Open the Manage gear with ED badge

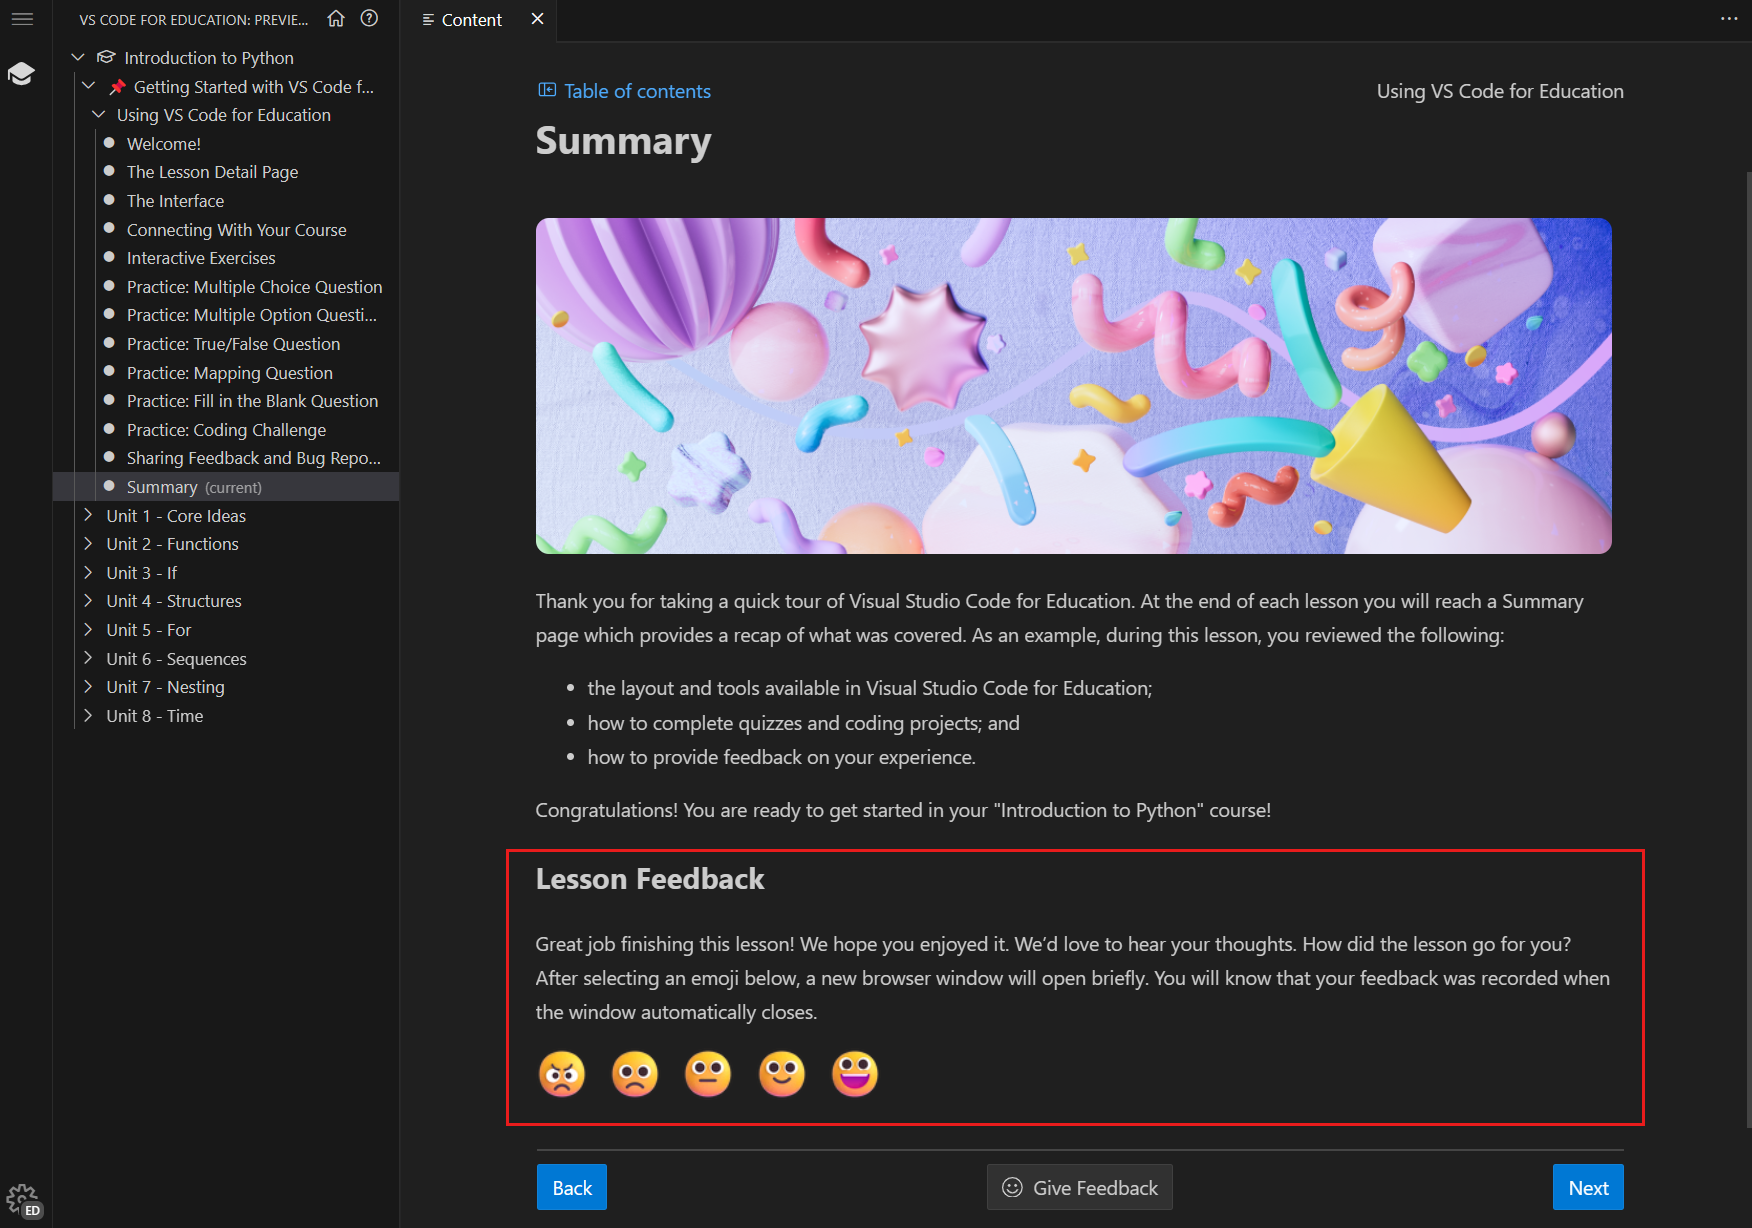(x=22, y=1197)
